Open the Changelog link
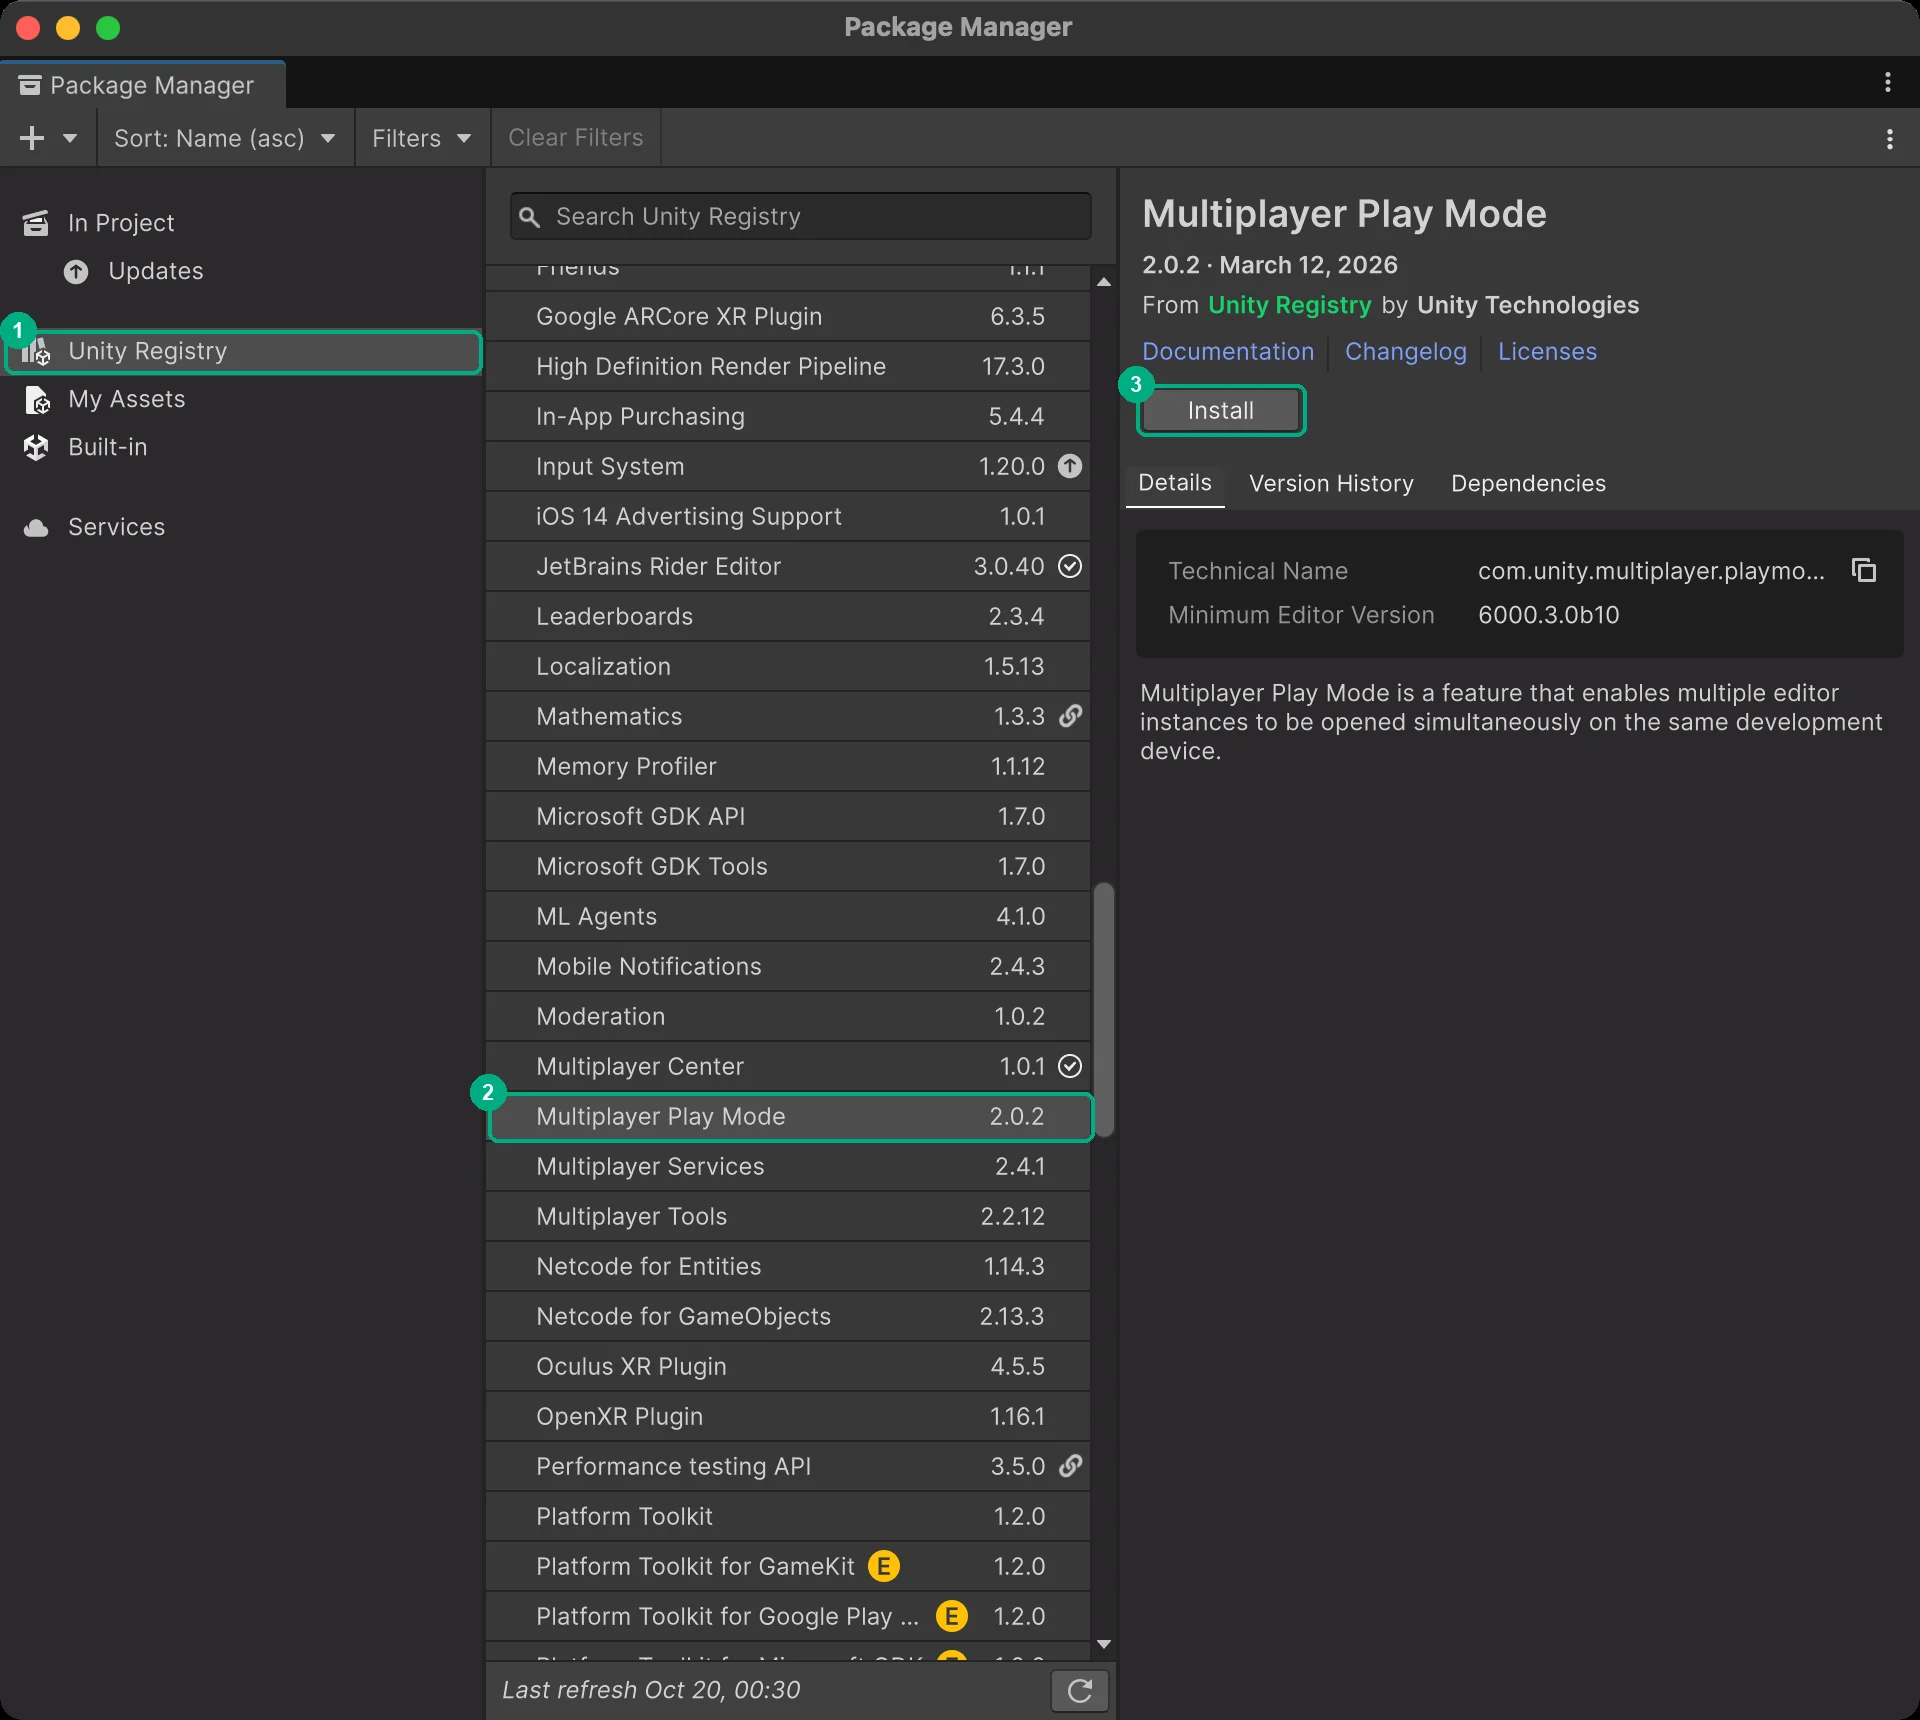Screen dimensions: 1920x1720 point(1405,352)
